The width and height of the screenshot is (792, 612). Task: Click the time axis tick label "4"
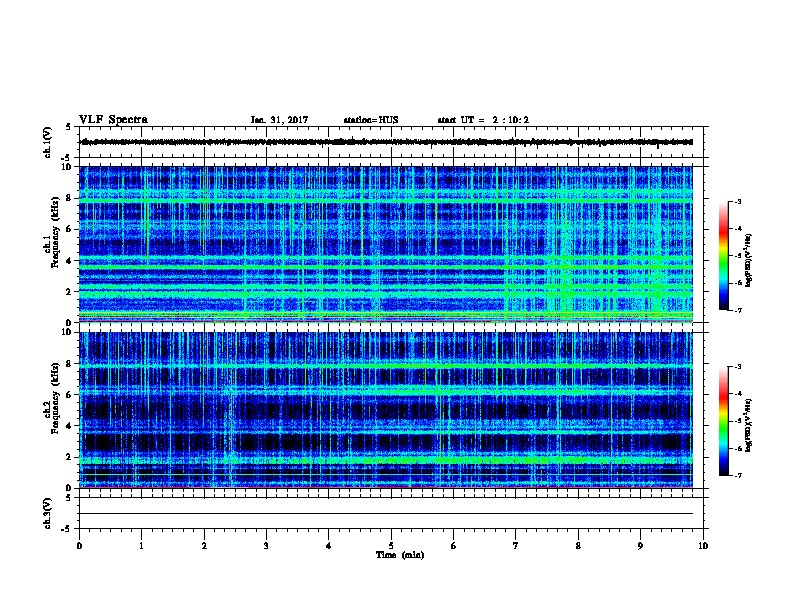pyautogui.click(x=329, y=546)
